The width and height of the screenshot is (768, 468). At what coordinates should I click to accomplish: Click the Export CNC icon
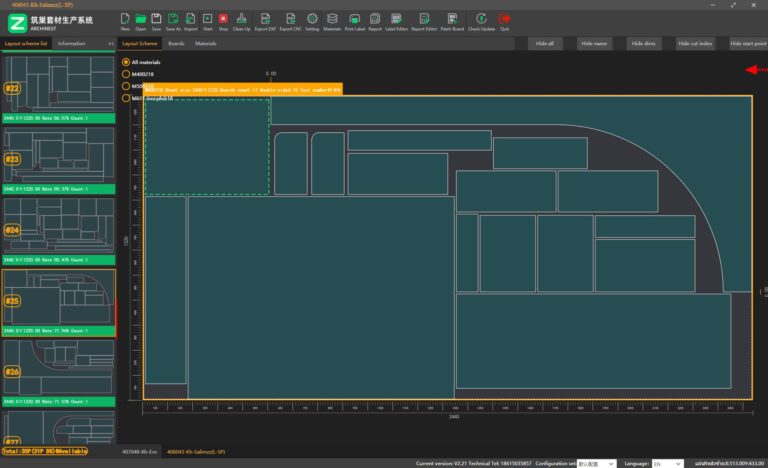click(x=291, y=19)
